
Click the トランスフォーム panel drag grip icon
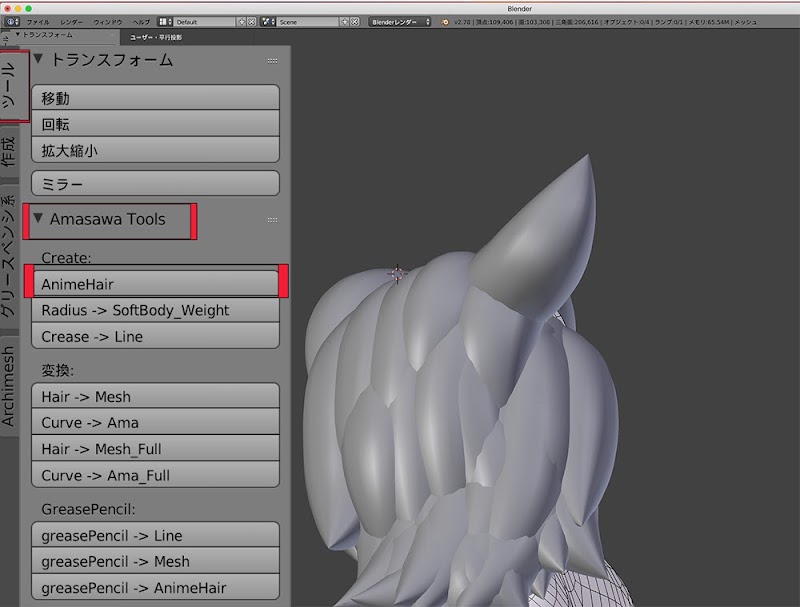click(x=272, y=61)
